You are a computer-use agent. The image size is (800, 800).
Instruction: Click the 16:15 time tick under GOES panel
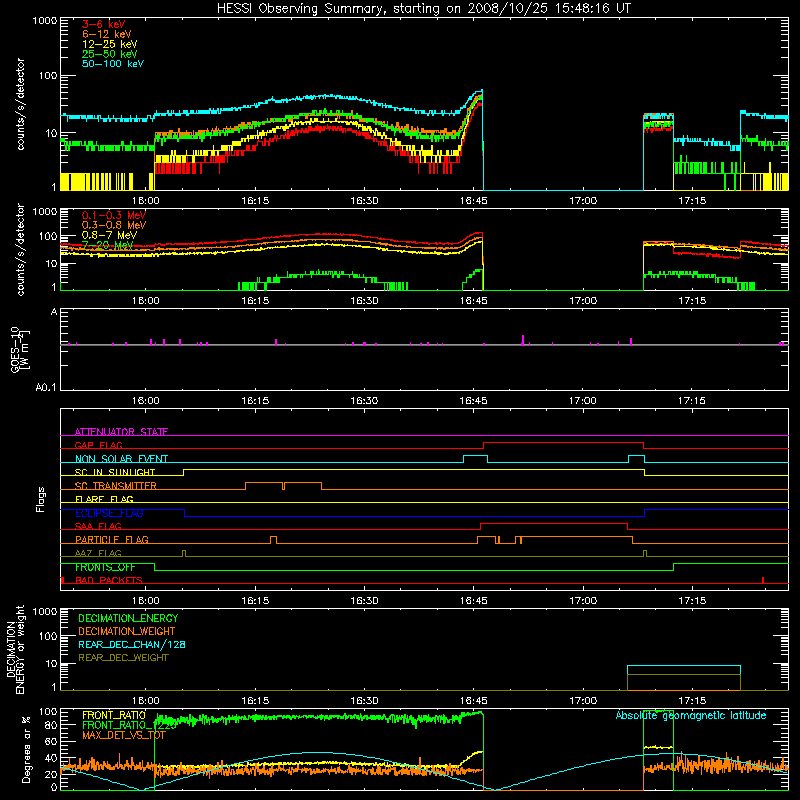(x=255, y=401)
